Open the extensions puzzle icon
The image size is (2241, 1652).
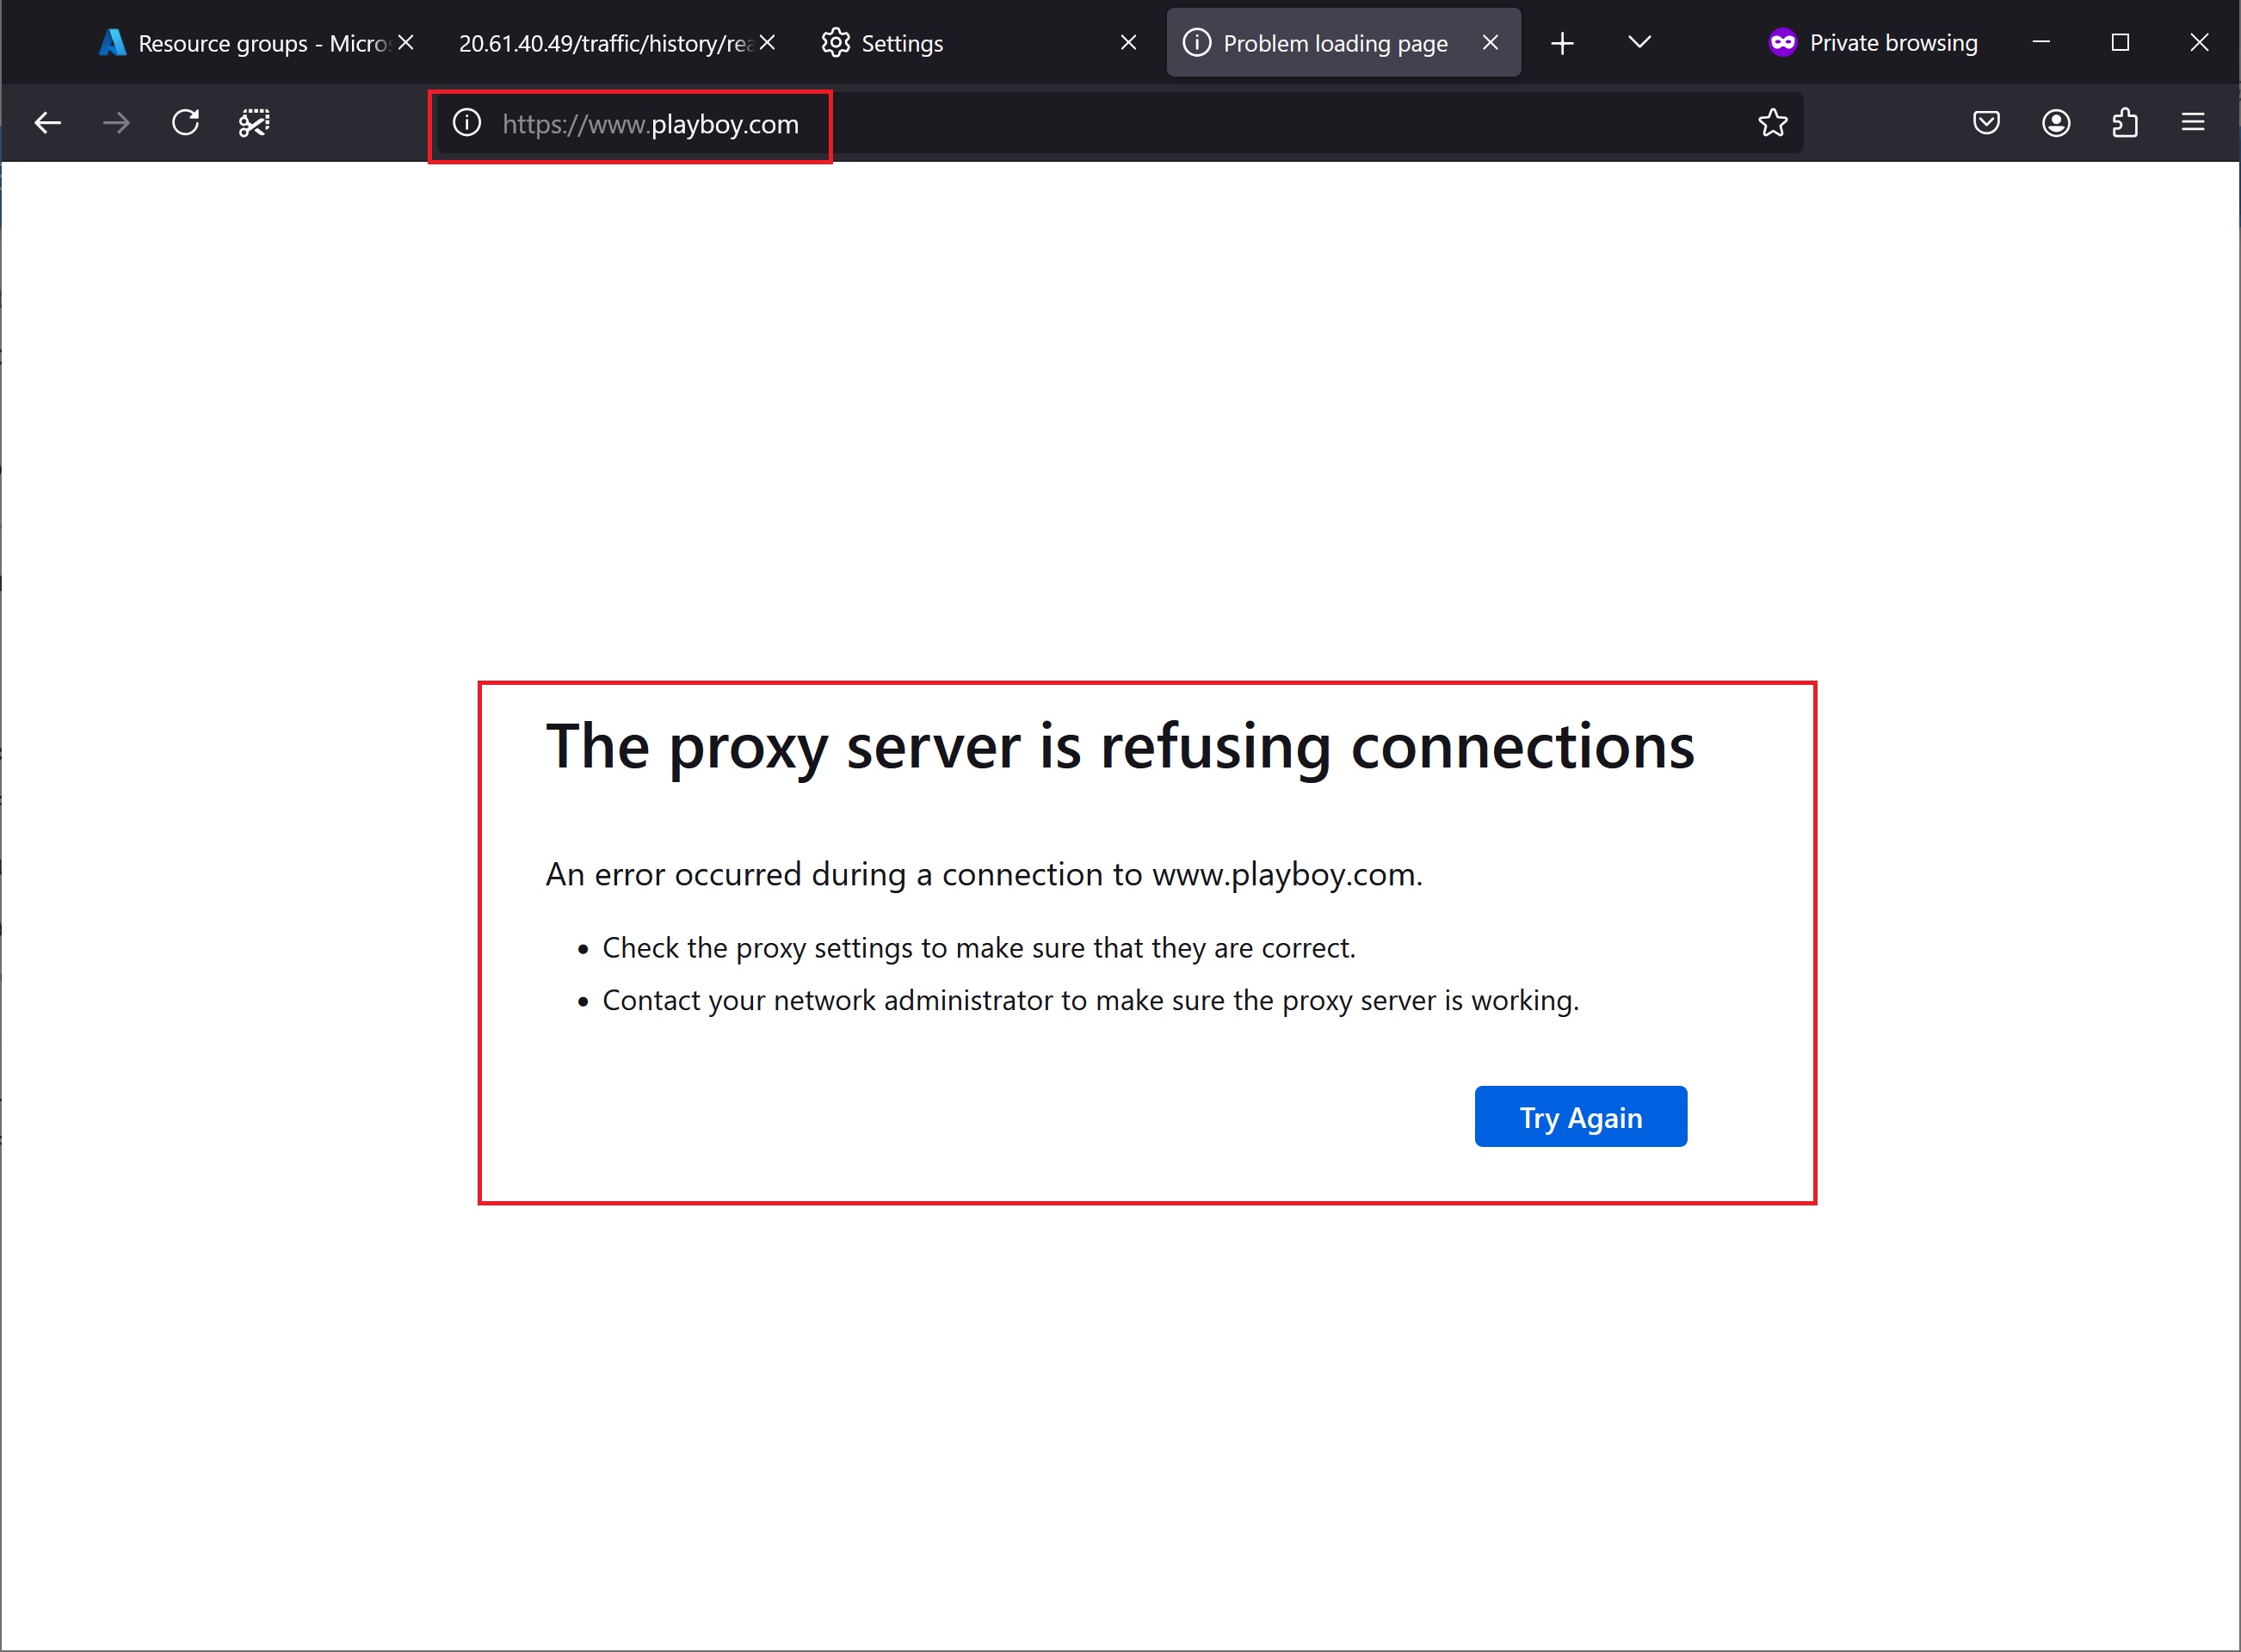point(2124,123)
